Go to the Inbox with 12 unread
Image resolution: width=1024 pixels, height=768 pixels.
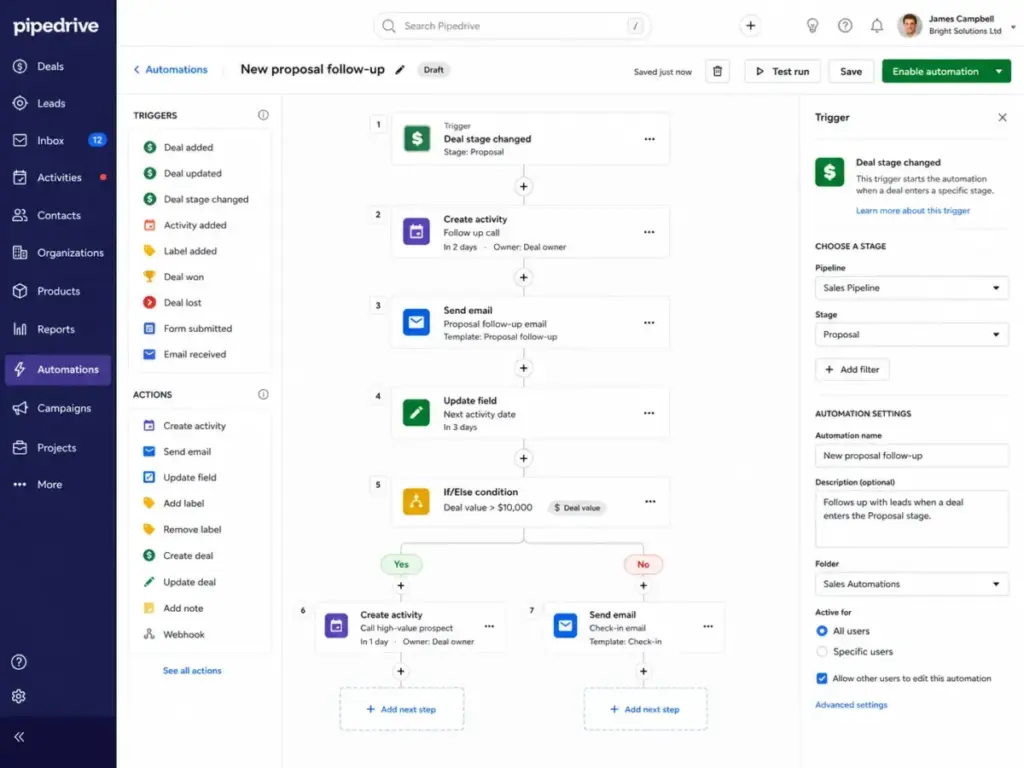pyautogui.click(x=57, y=140)
